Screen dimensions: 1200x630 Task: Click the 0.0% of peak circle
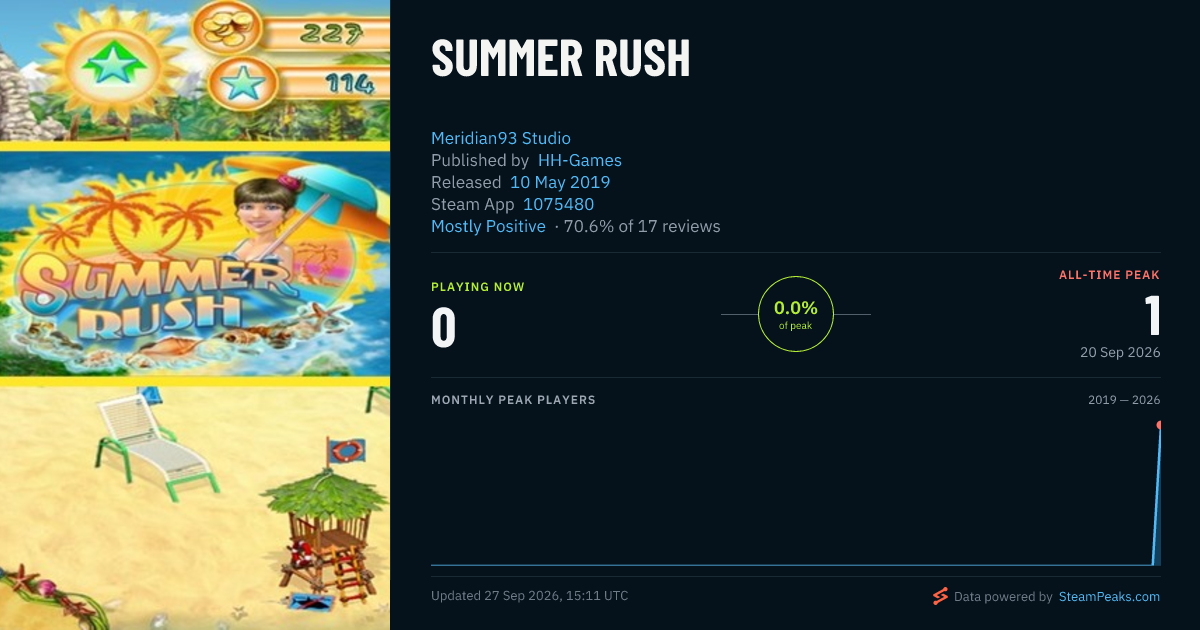(x=796, y=314)
